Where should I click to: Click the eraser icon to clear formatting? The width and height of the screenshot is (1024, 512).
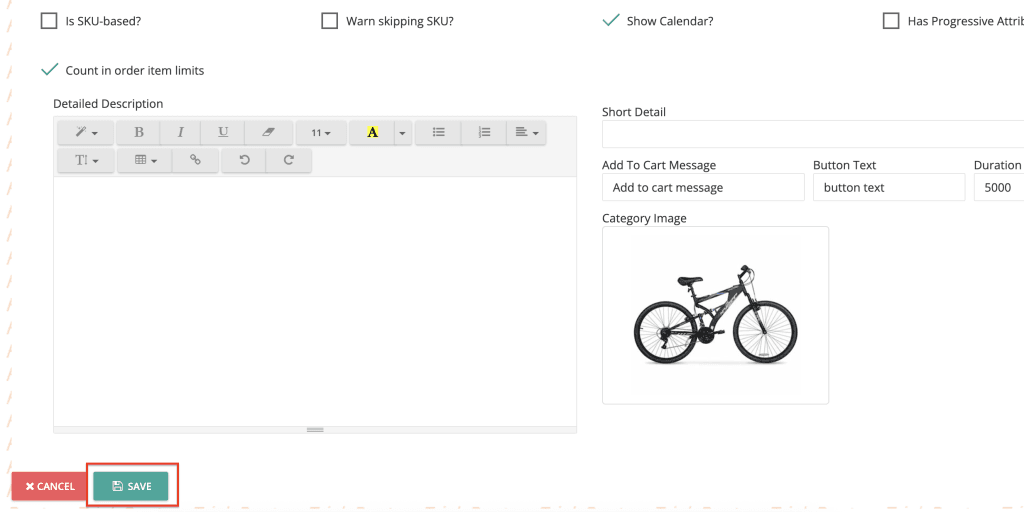pos(267,132)
